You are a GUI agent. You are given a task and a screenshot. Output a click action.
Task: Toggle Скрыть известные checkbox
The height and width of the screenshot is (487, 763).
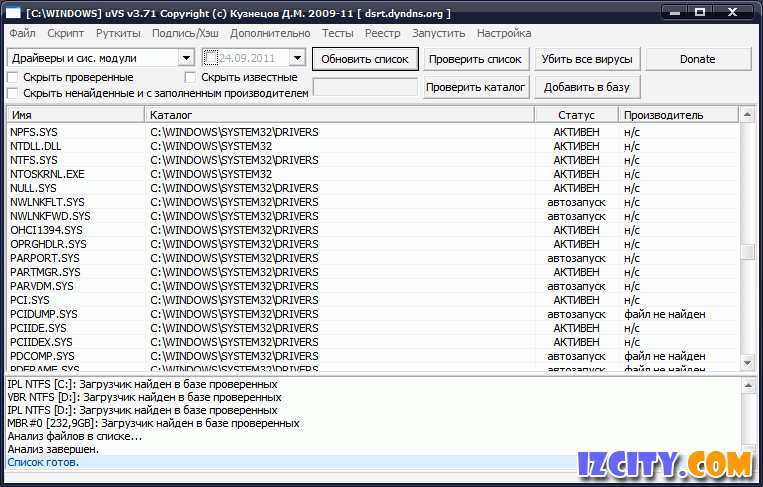pyautogui.click(x=190, y=77)
